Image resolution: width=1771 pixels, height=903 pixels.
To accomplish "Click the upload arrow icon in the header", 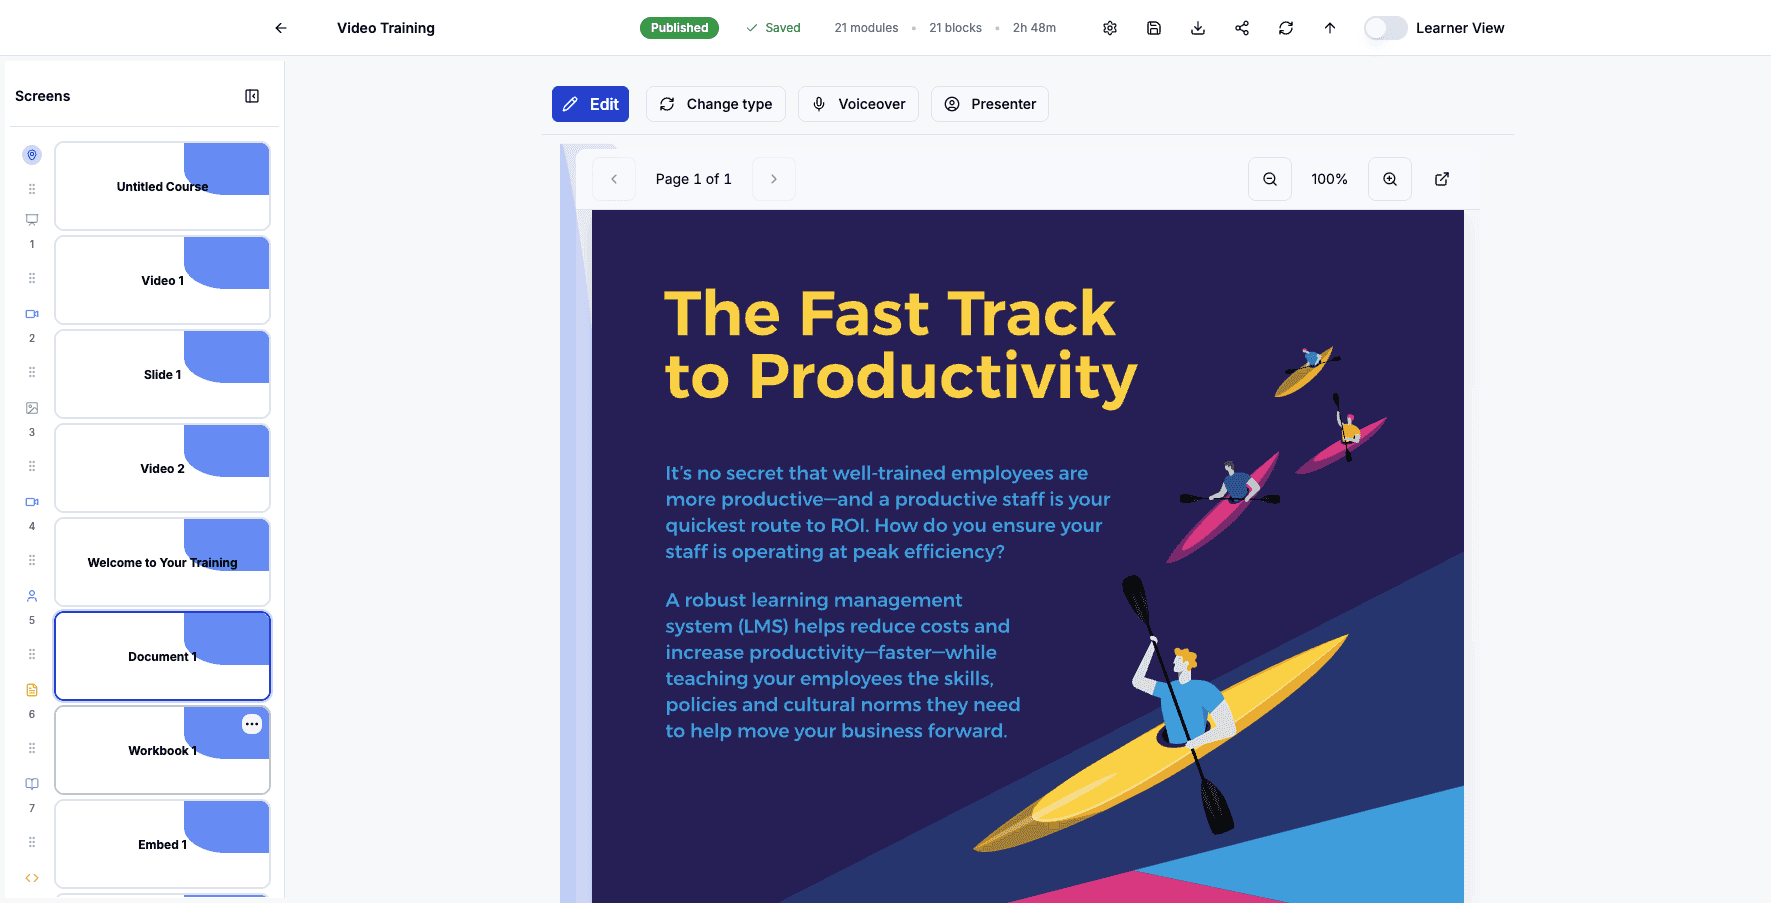I will click(x=1330, y=28).
